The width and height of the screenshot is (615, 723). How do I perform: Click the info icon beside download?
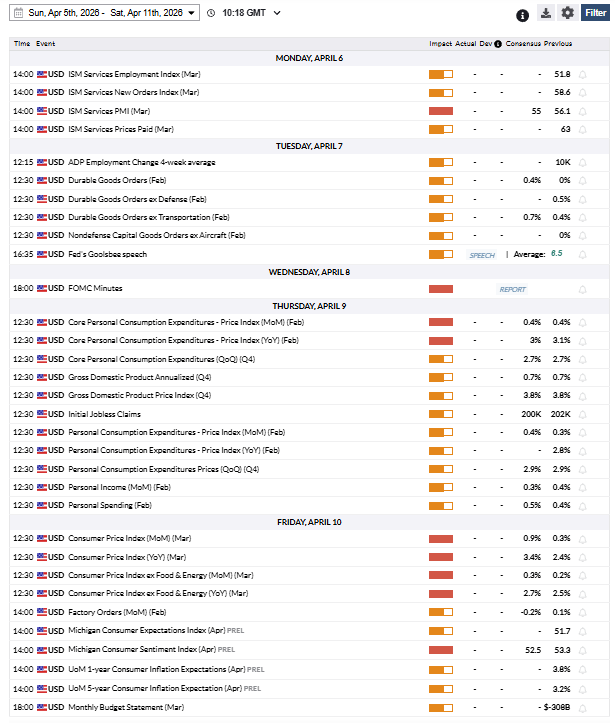[522, 15]
